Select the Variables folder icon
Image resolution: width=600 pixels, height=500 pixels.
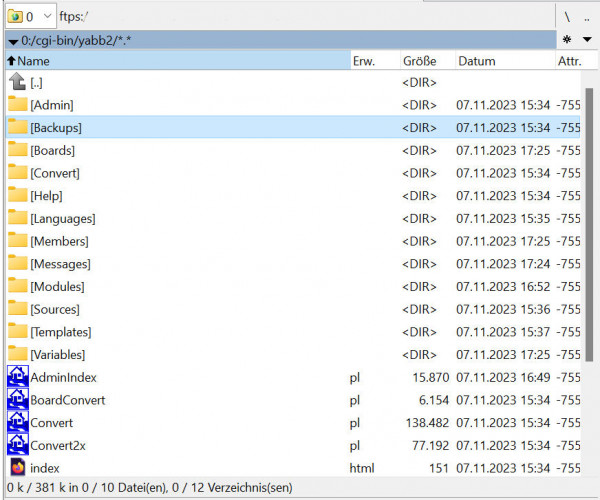(18, 353)
